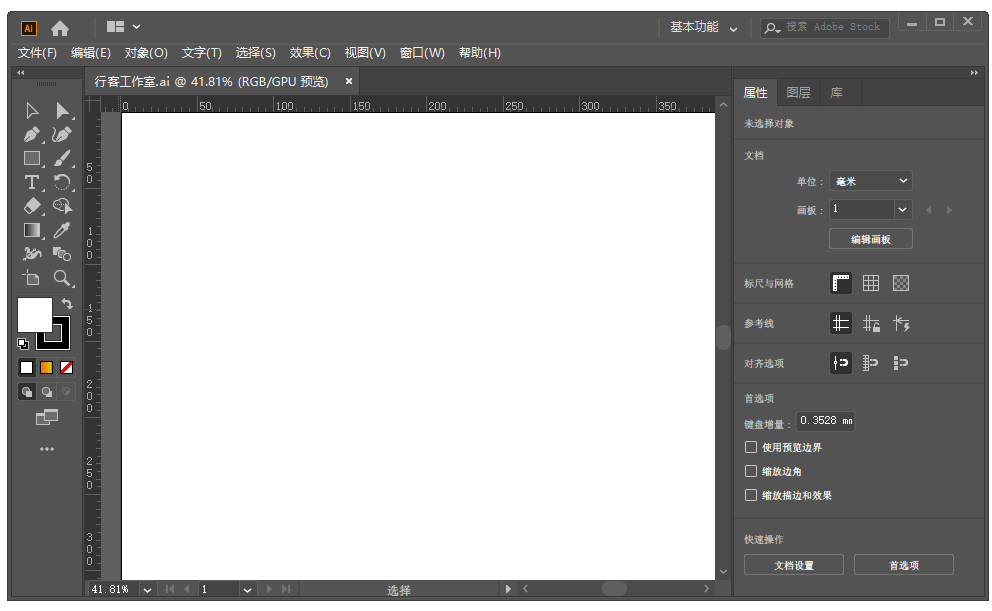Select the Eraser tool

[32, 206]
